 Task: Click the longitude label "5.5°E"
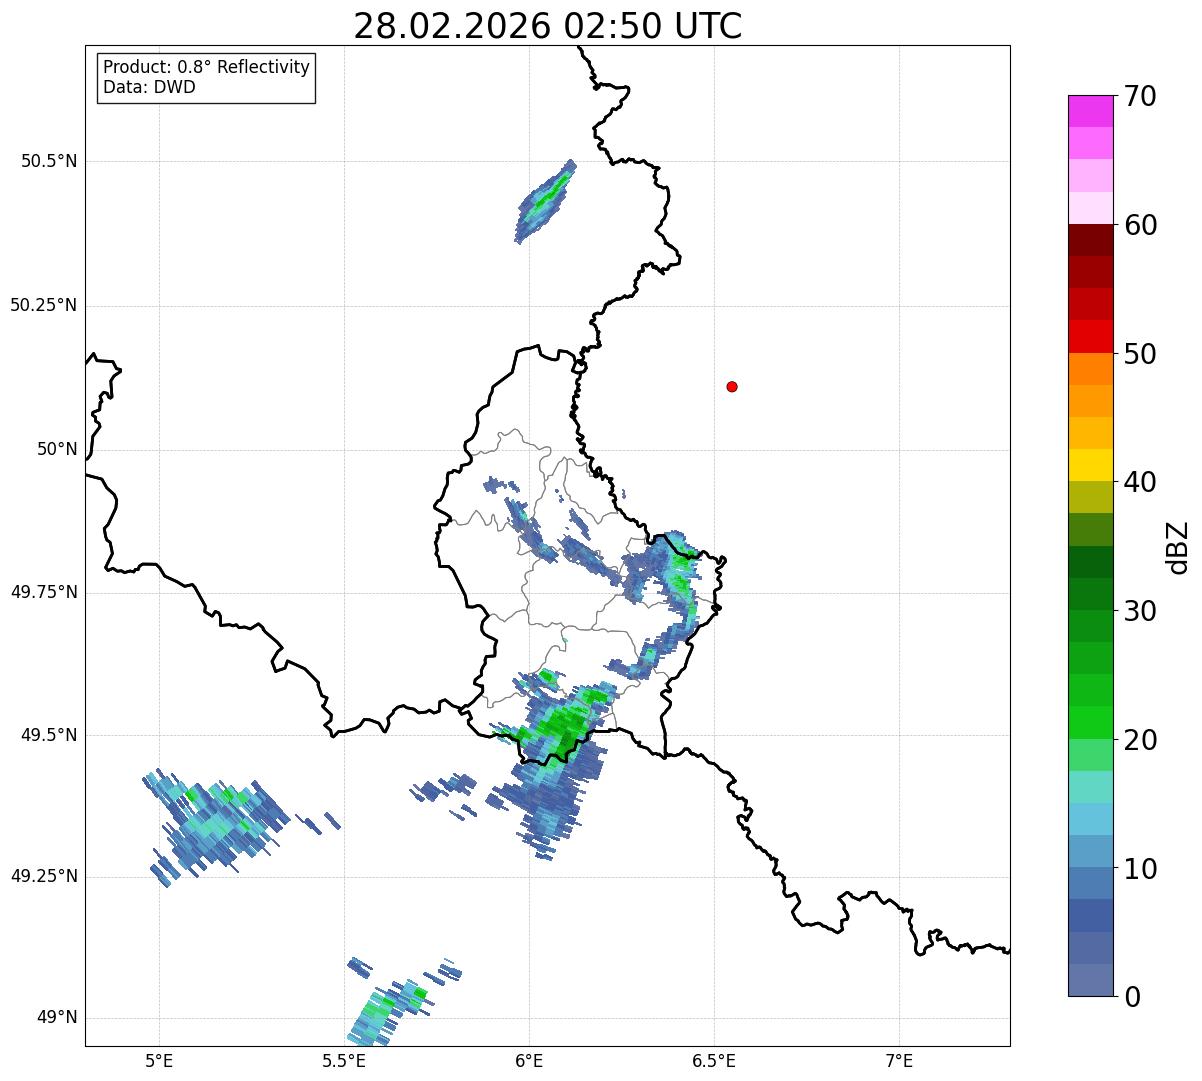[x=344, y=1060]
